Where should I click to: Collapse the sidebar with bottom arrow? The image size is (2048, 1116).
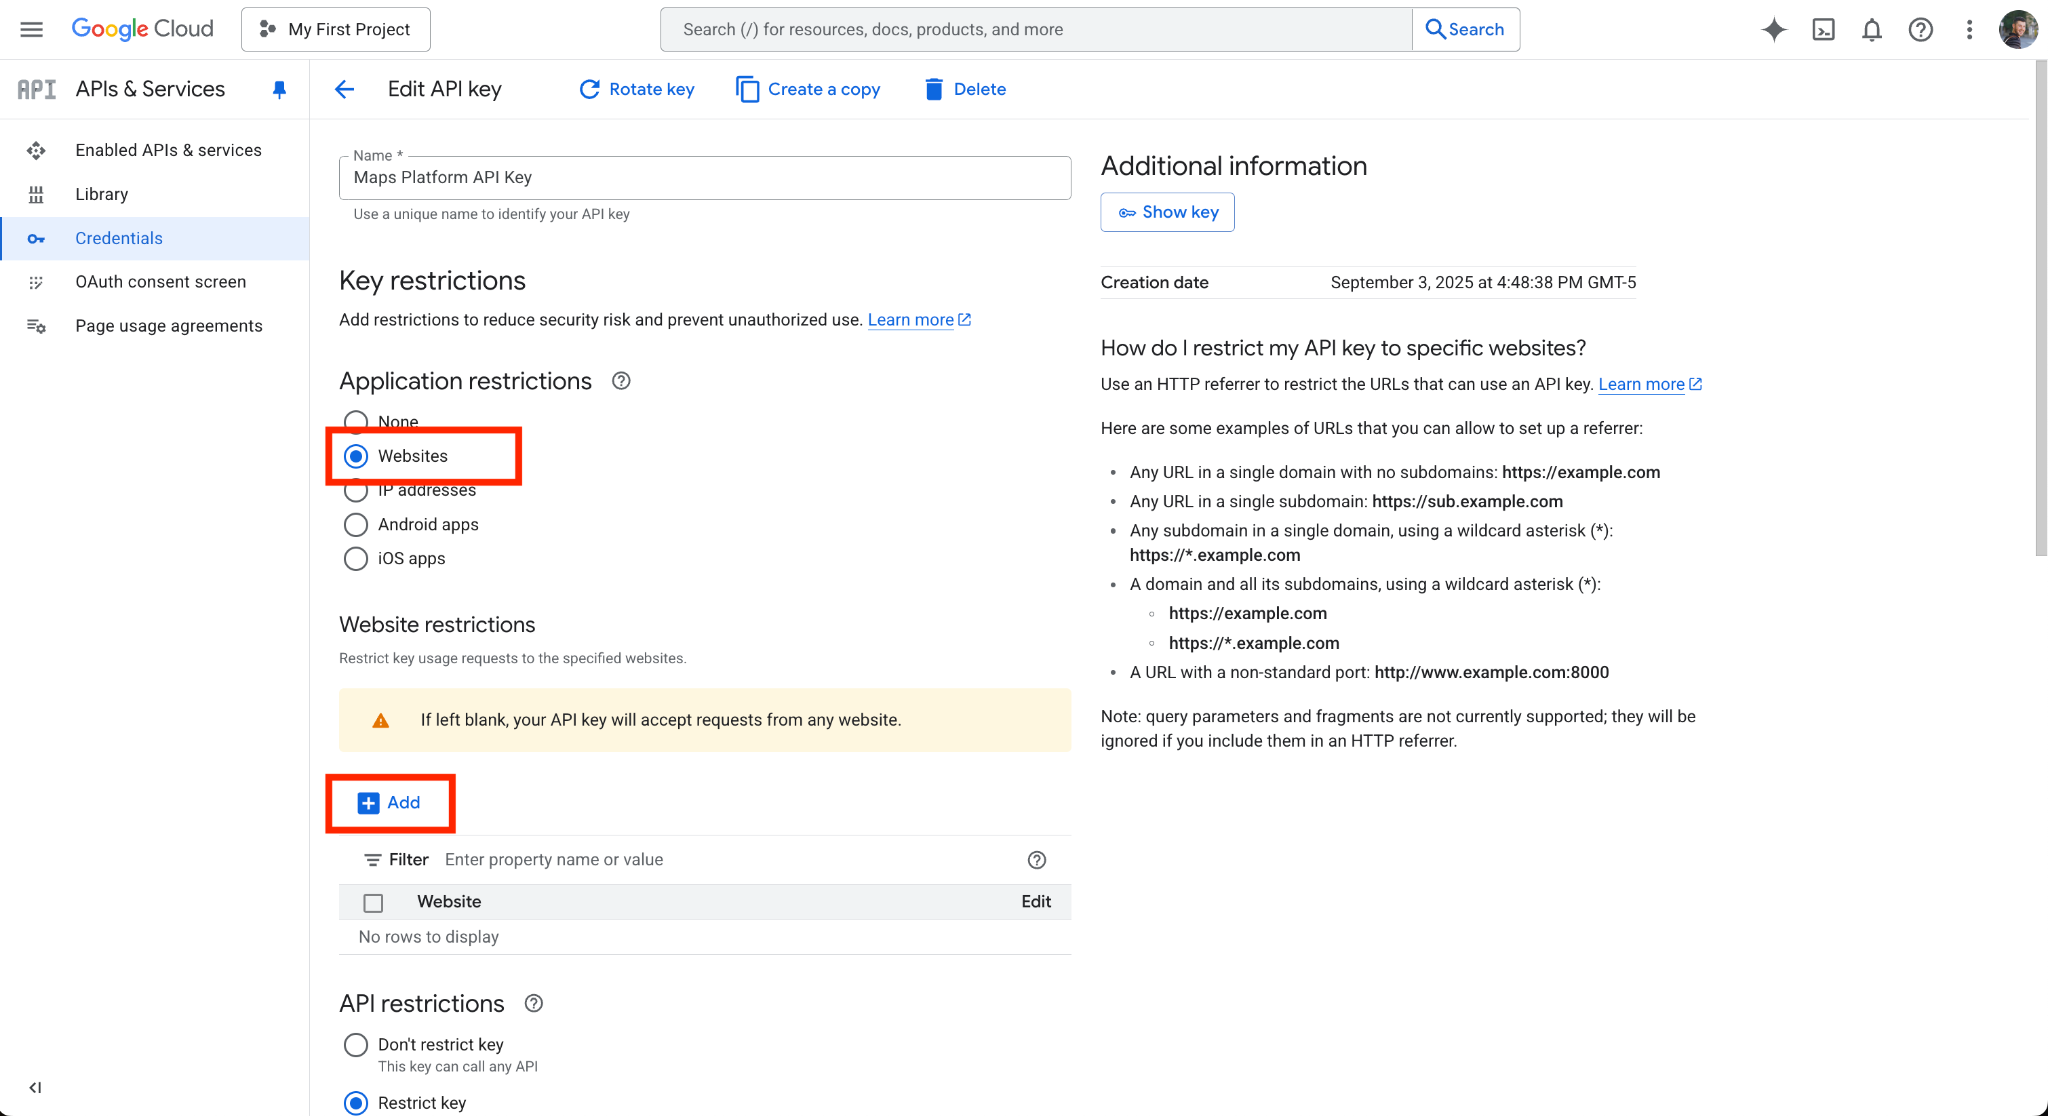(x=35, y=1087)
